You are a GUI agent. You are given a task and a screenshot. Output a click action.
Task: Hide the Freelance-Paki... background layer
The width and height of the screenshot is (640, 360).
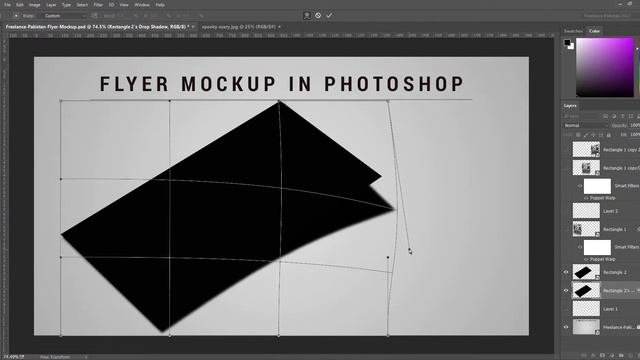(x=566, y=327)
